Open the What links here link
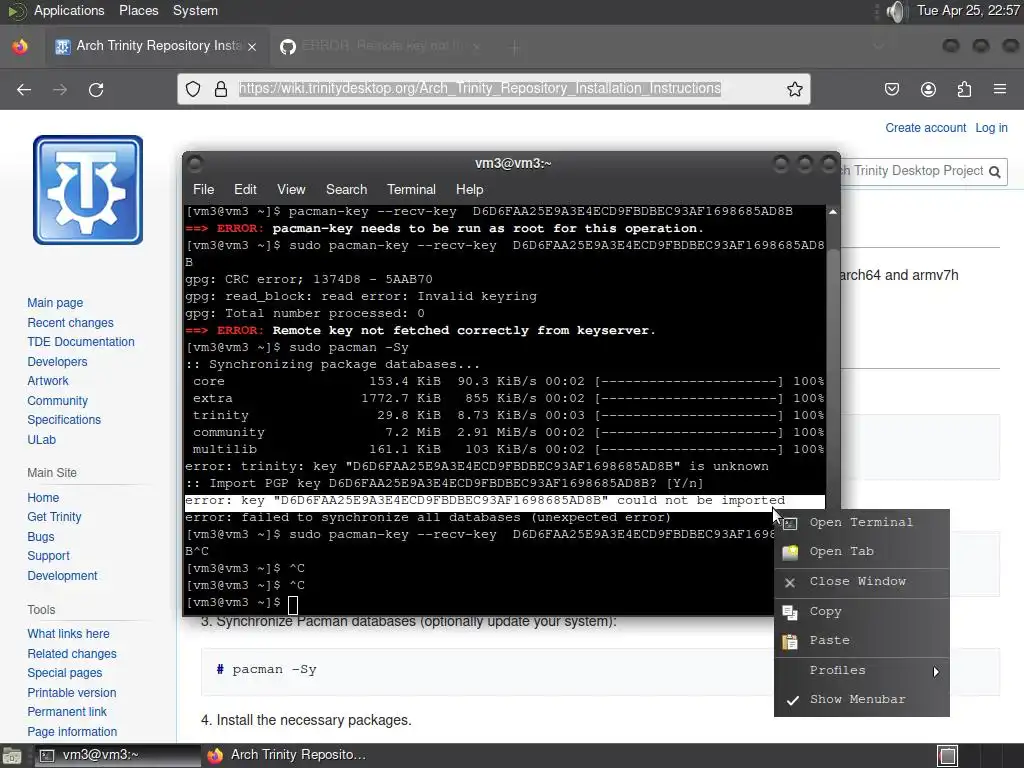Screen dimensions: 1024x768 point(68,634)
